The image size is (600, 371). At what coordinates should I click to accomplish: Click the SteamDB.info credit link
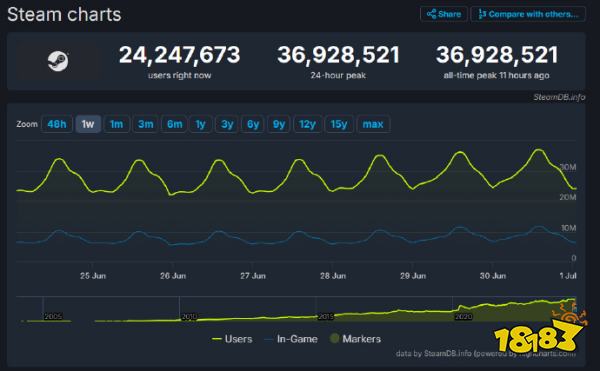click(559, 97)
